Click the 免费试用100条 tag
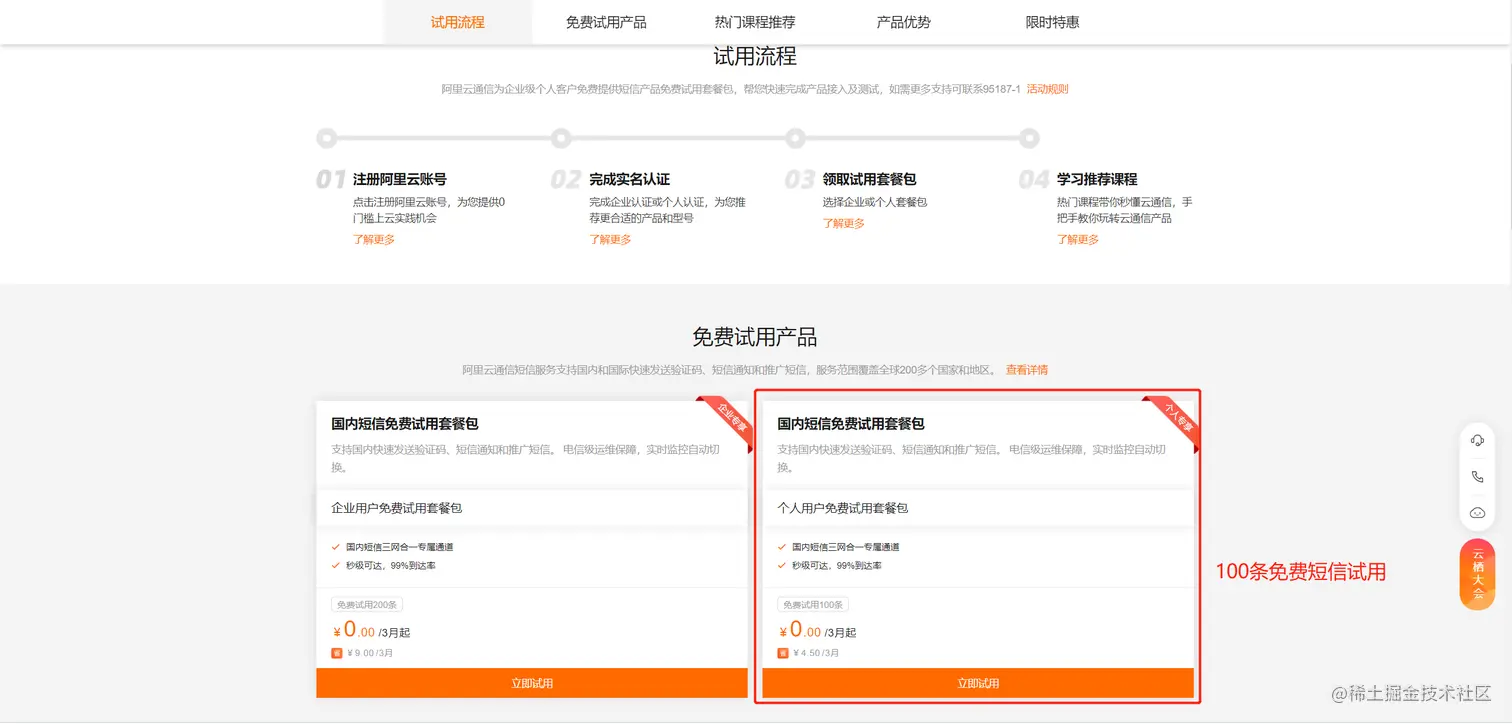Viewport: 1512px width, 724px height. (813, 605)
